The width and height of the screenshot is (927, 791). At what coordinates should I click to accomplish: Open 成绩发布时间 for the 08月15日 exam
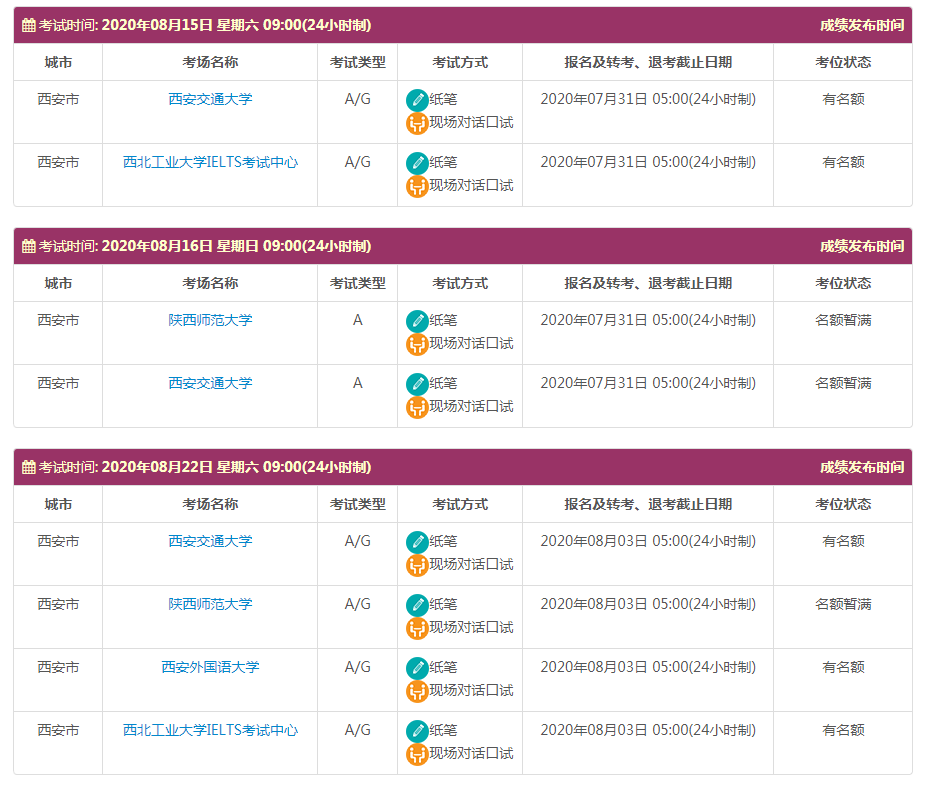point(861,25)
